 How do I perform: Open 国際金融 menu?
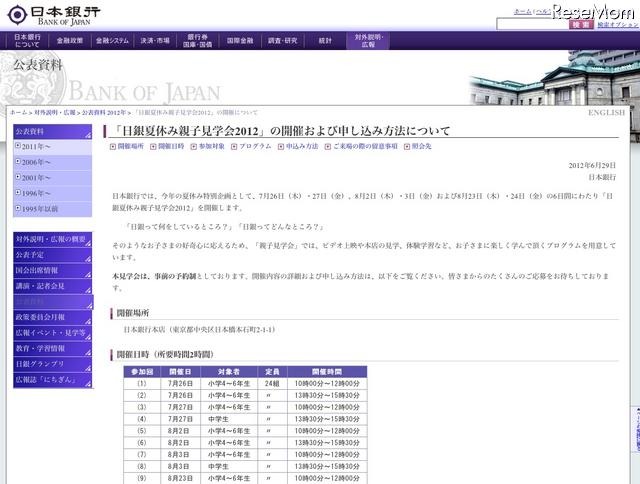(x=240, y=40)
